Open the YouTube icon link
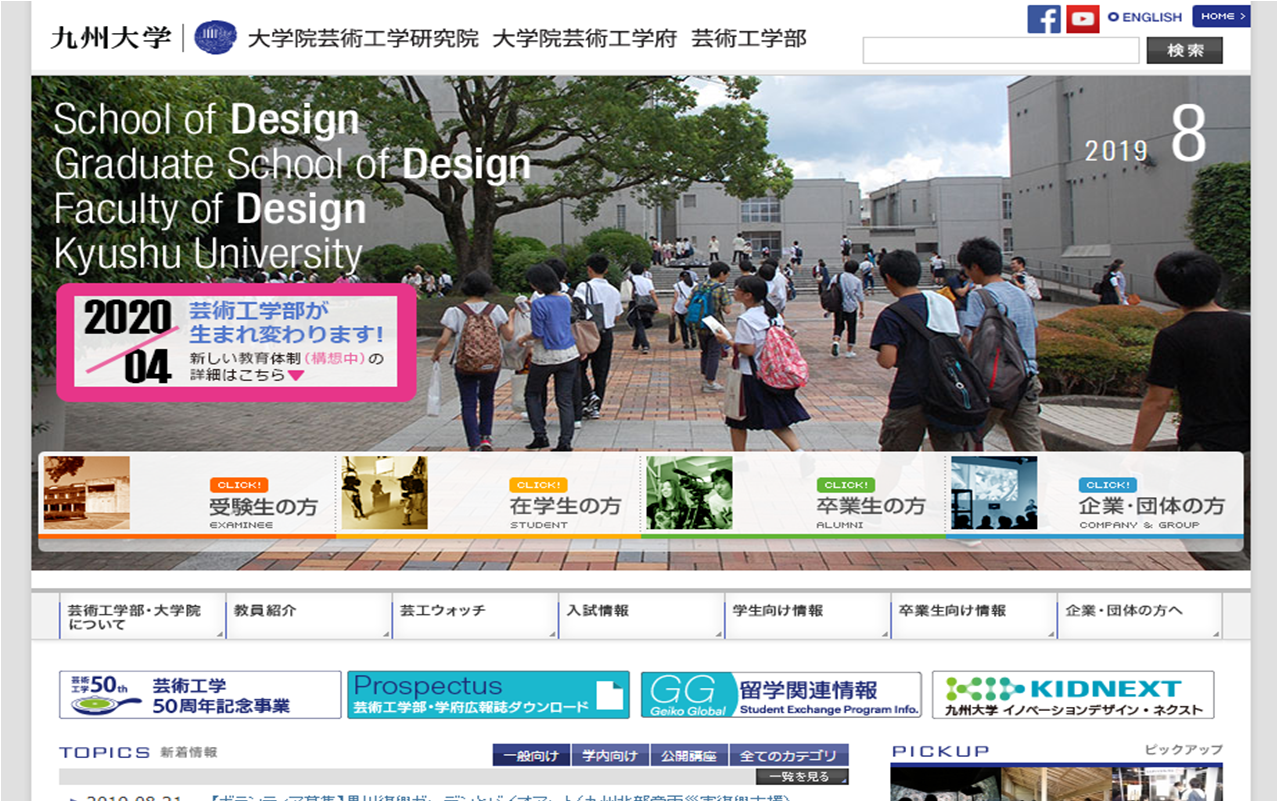Viewport: 1278px width, 802px height. point(1082,18)
